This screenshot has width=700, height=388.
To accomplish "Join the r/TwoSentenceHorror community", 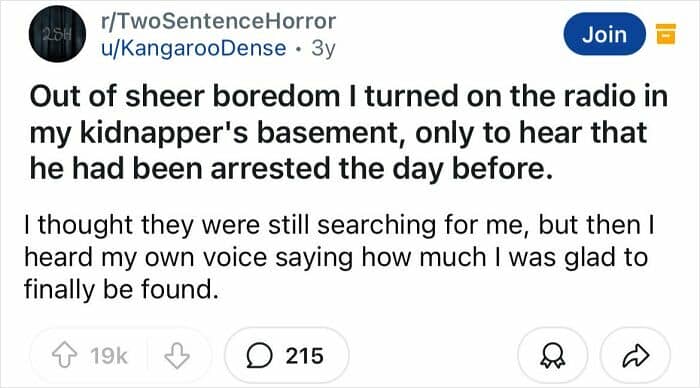I will 604,34.
